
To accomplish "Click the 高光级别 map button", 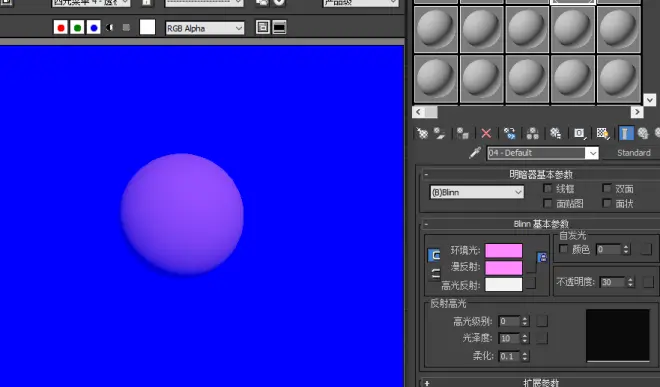I will click(x=542, y=321).
